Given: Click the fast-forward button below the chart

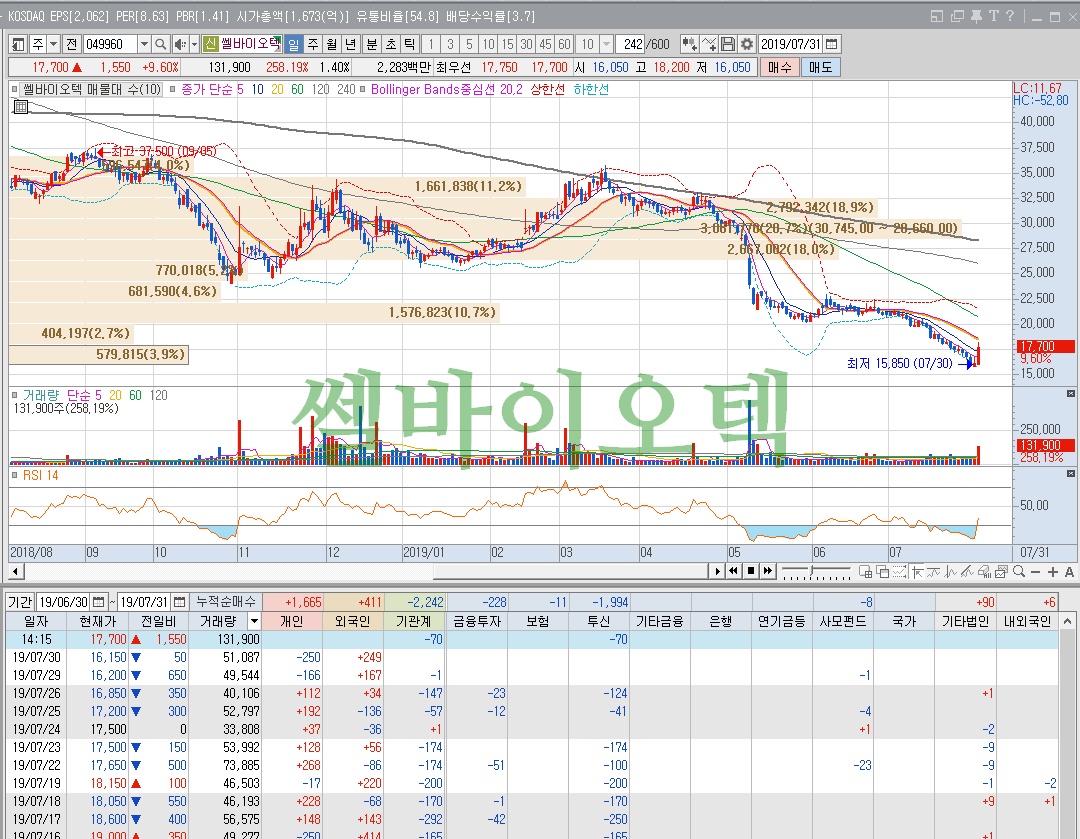Looking at the screenshot, I should (767, 571).
